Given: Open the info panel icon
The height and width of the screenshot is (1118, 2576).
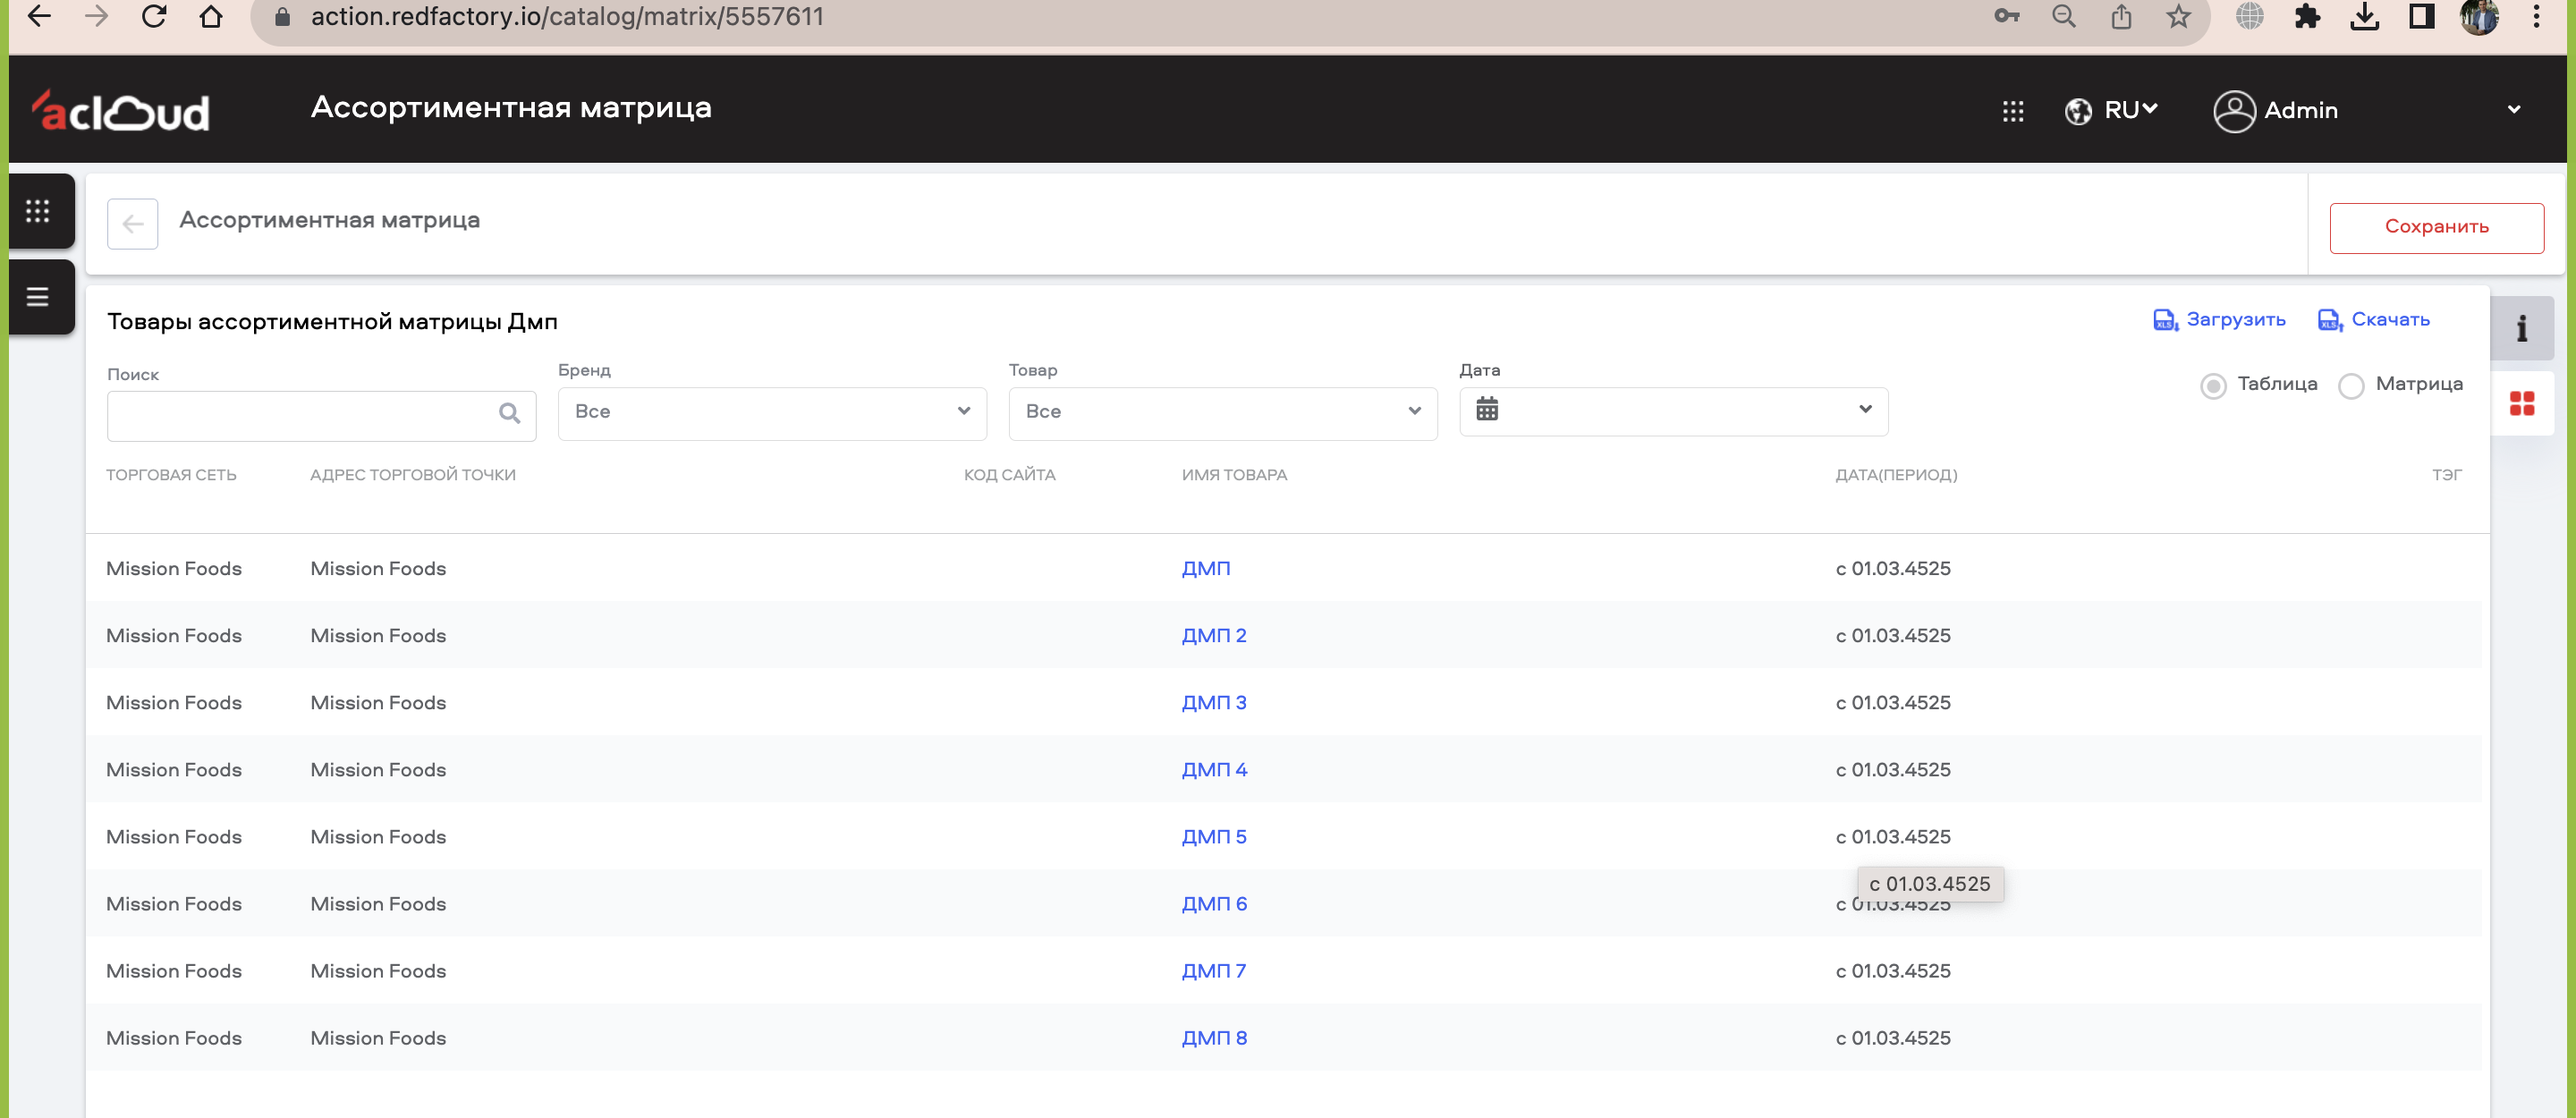Looking at the screenshot, I should (x=2521, y=328).
